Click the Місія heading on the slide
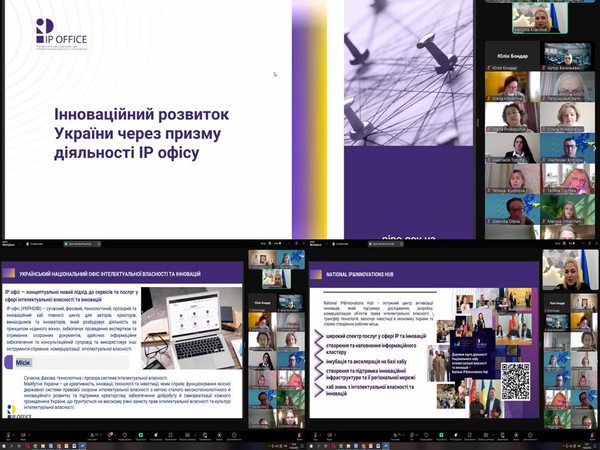 click(24, 362)
